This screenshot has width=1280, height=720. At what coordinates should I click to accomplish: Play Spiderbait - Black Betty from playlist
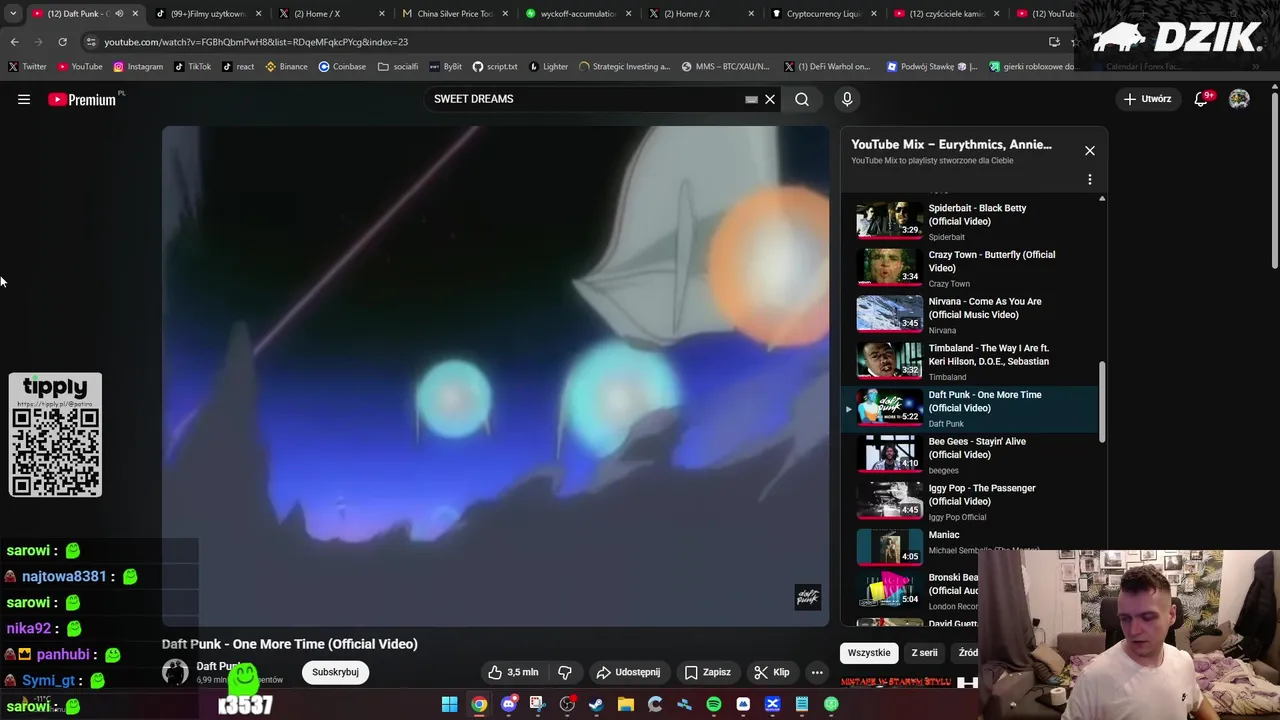[x=970, y=221]
